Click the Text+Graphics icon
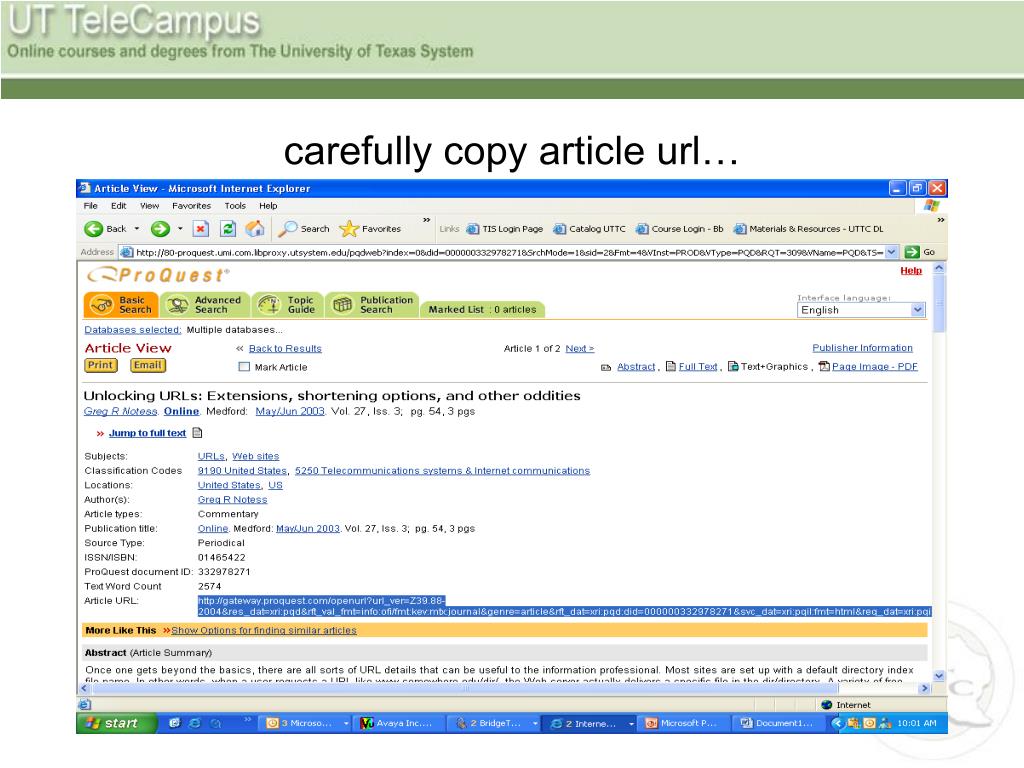Screen dimensions: 1024x768 [x=733, y=366]
